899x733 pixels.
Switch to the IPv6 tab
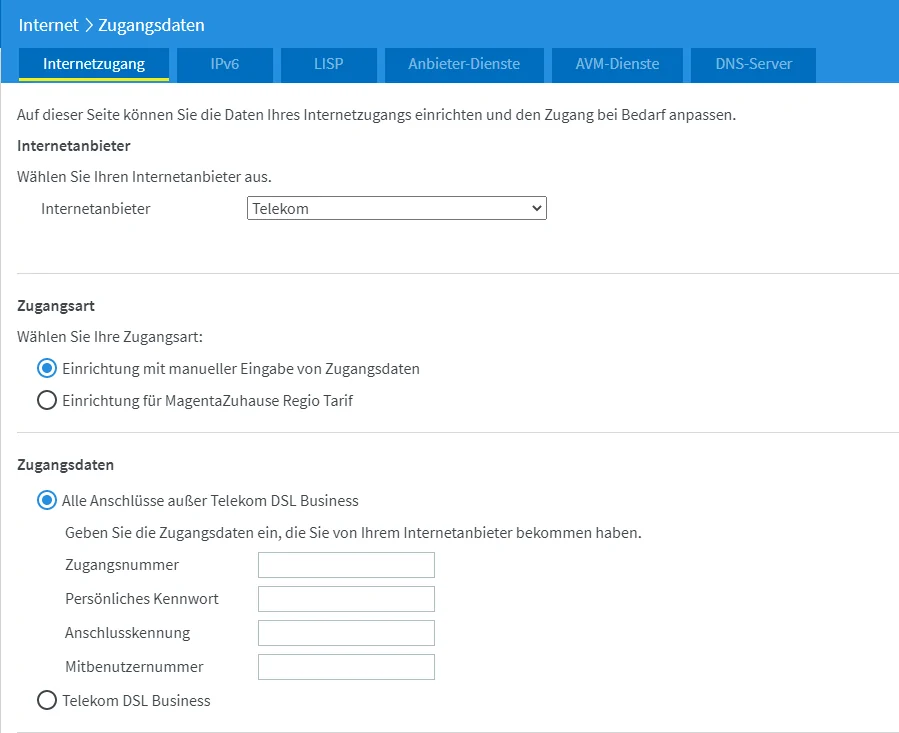coord(225,64)
